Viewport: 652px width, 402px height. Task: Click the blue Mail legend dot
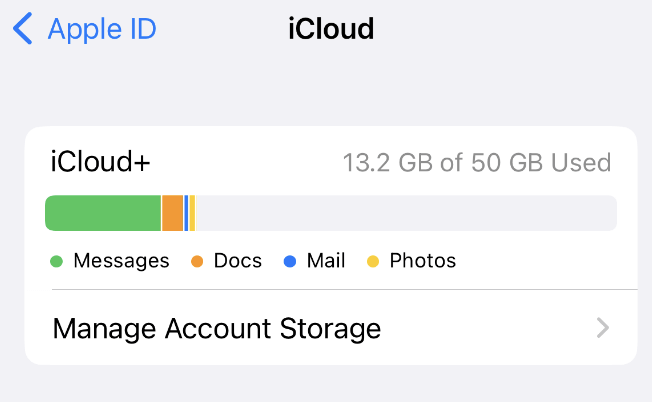coord(289,261)
